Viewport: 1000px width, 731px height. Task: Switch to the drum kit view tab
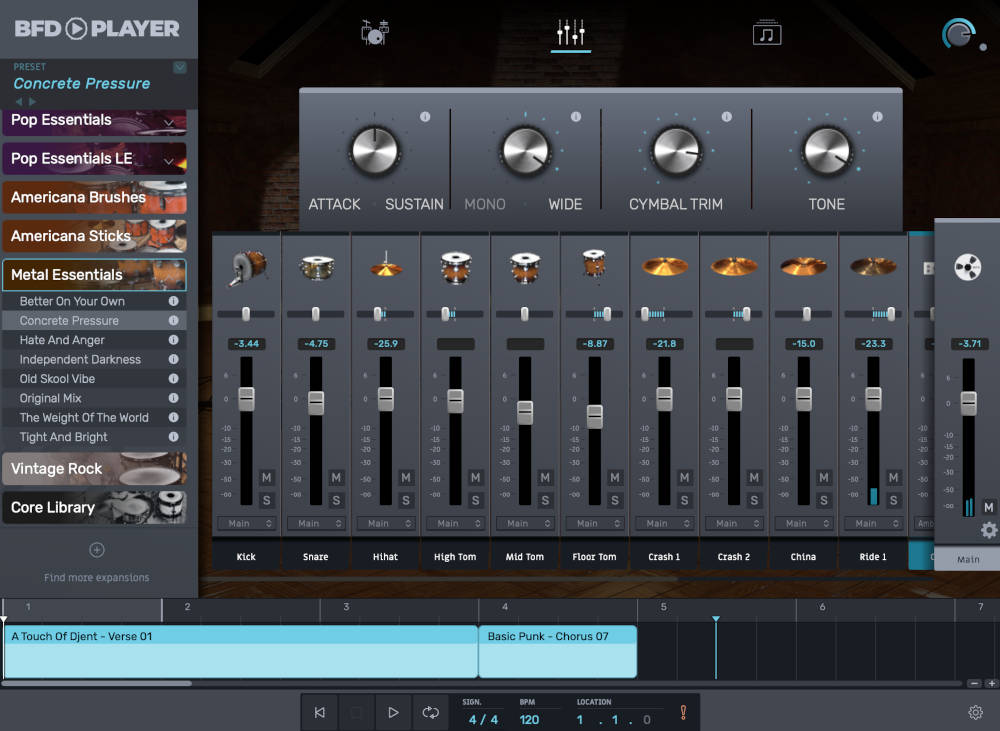[x=375, y=31]
